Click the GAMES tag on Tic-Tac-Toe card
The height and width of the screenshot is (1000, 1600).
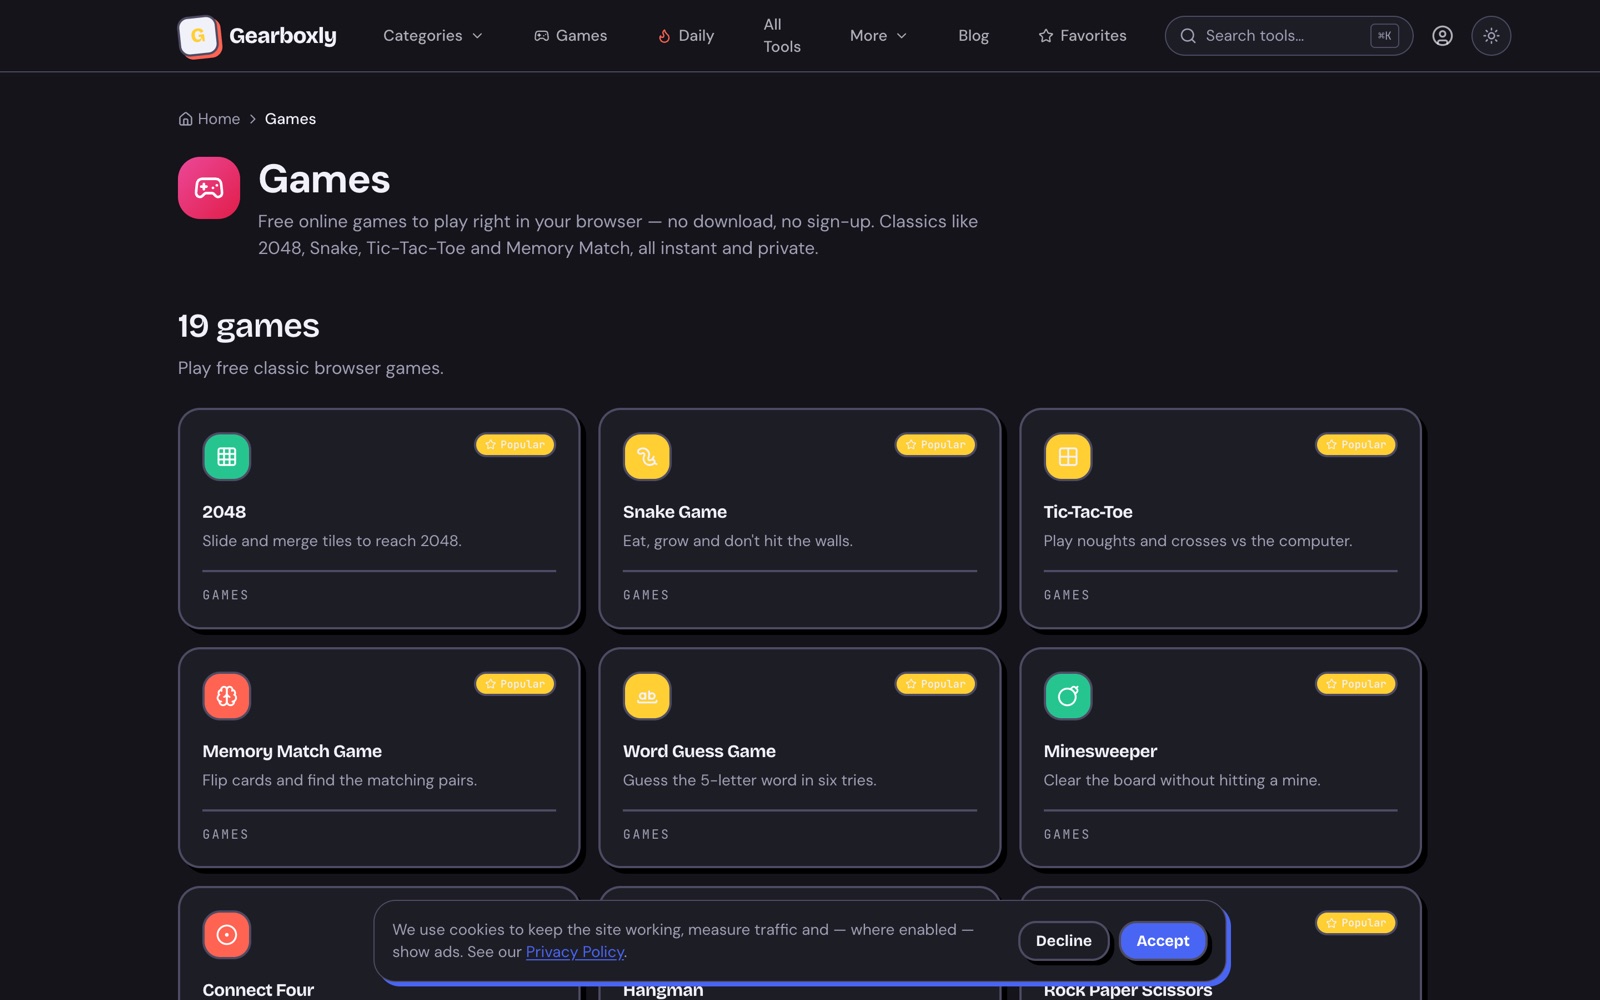pos(1067,595)
